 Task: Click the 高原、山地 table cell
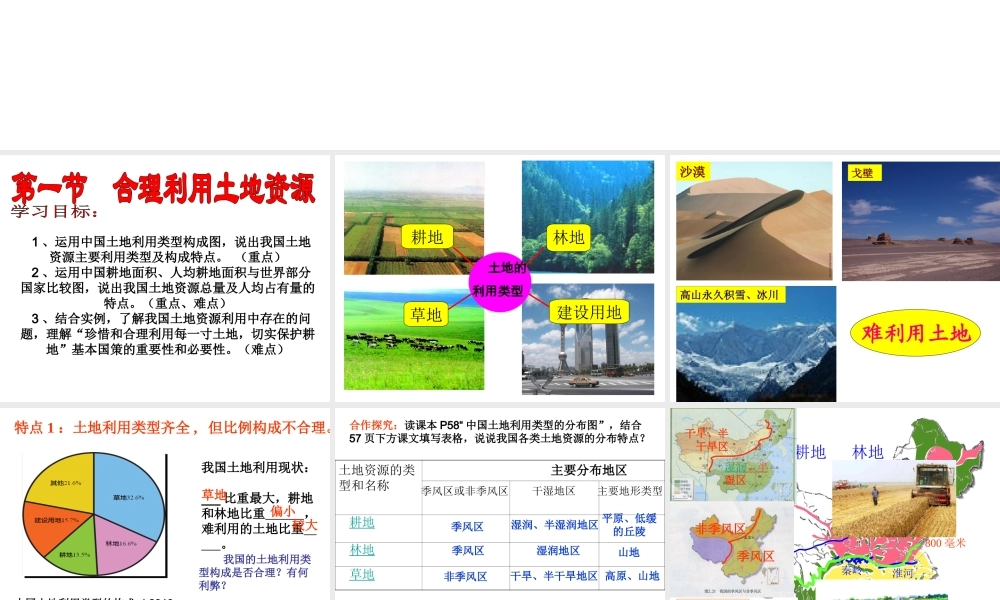632,576
